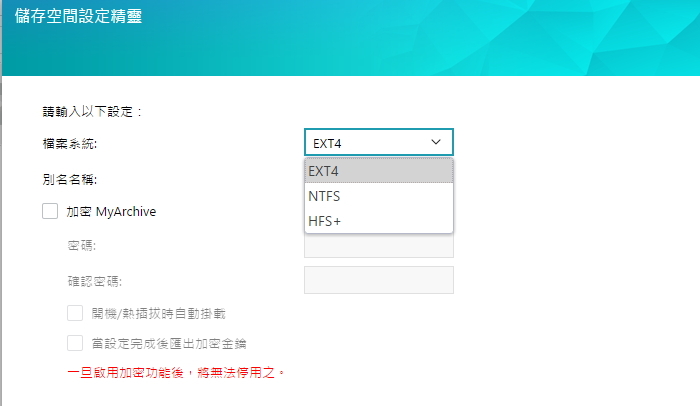Enable the 加密 MyArchive checkbox

tap(50, 211)
